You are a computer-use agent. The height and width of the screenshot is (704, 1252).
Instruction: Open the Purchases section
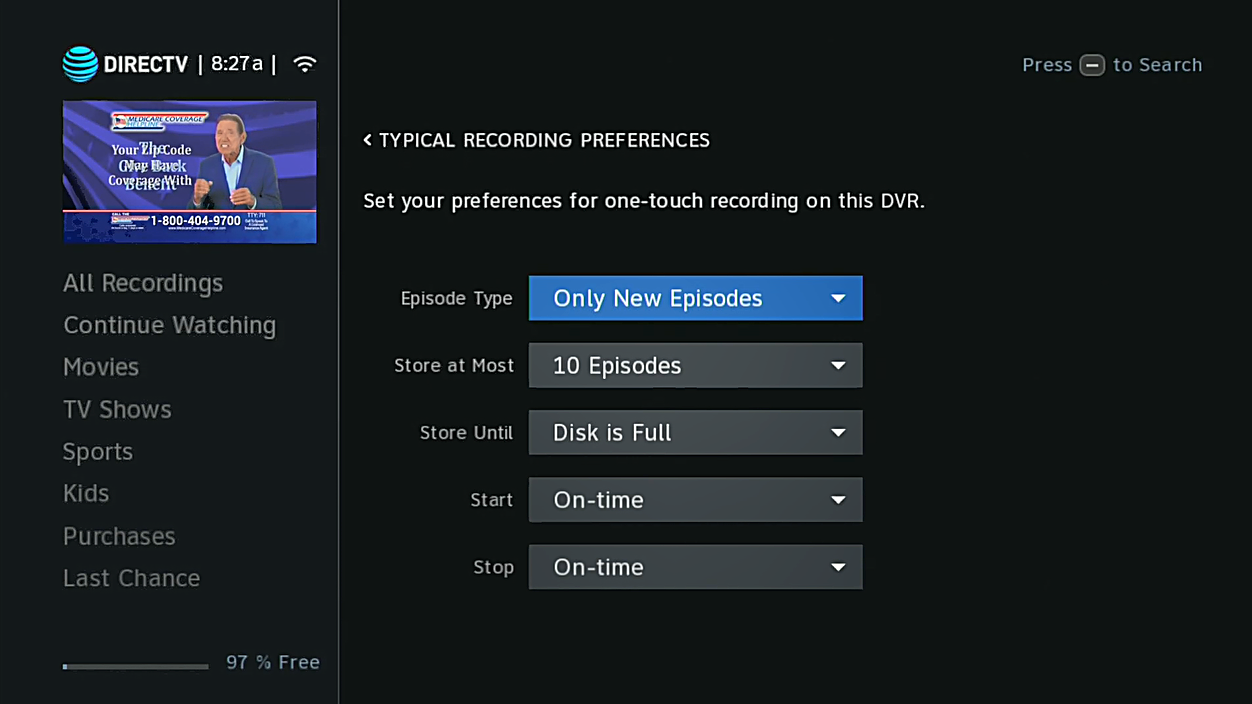tap(118, 536)
